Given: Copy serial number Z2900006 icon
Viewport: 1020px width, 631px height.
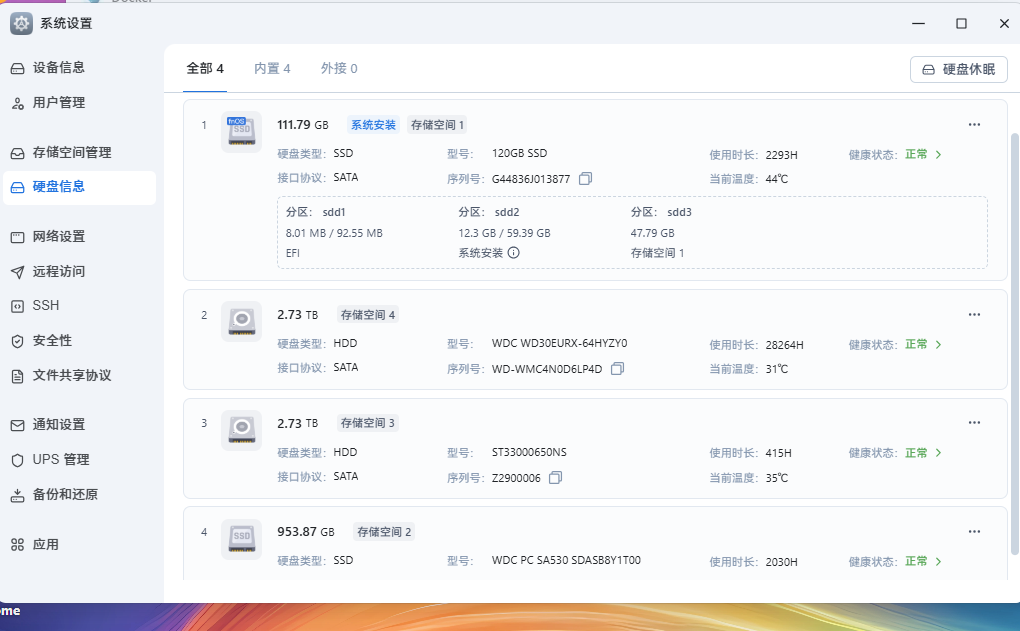Looking at the screenshot, I should tap(555, 478).
